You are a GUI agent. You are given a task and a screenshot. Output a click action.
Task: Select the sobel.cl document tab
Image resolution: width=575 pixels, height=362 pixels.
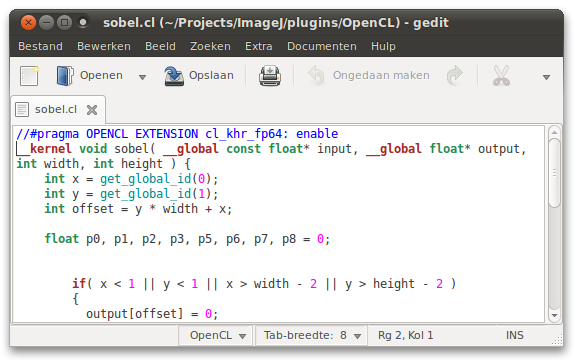56,109
